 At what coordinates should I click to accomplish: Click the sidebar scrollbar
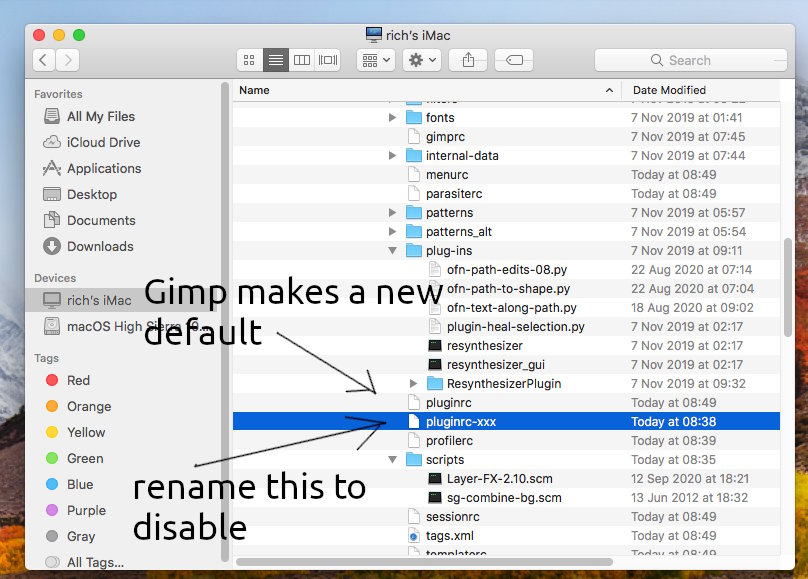225,322
